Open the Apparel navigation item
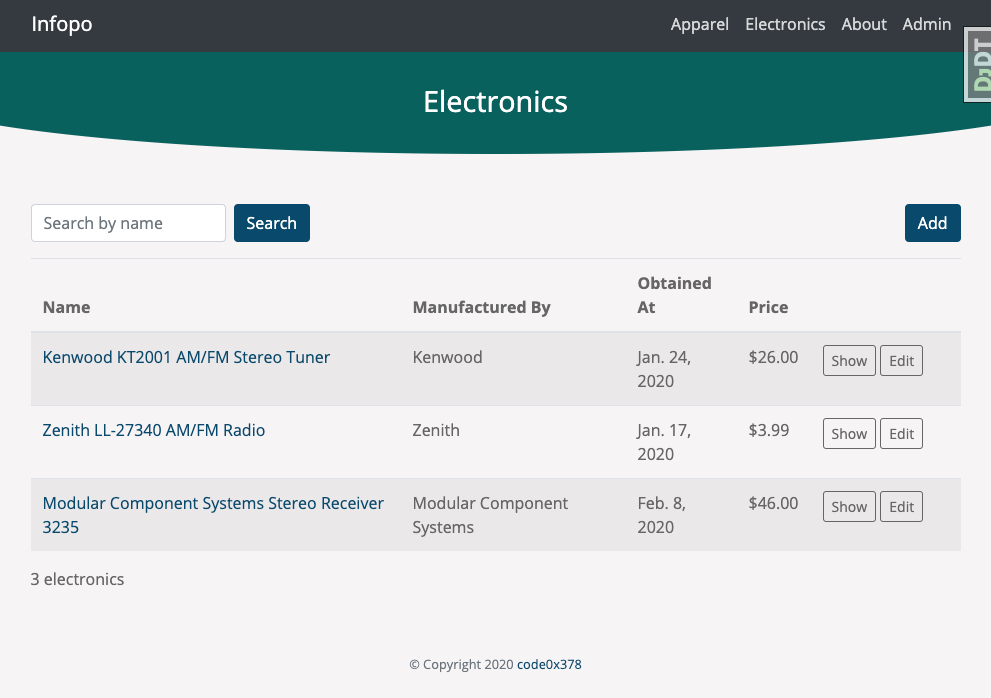The width and height of the screenshot is (991, 698). pyautogui.click(x=699, y=24)
